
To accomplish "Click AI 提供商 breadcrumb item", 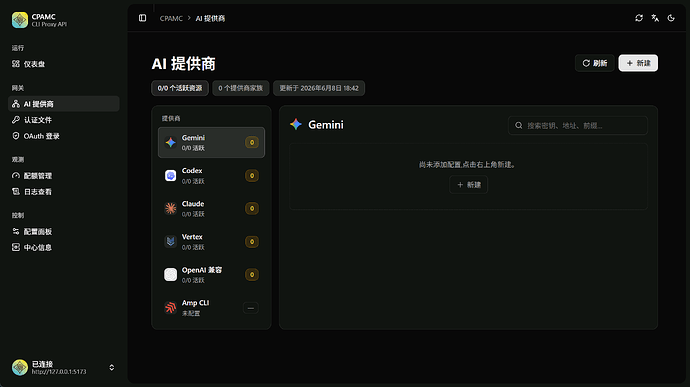I will [x=210, y=18].
